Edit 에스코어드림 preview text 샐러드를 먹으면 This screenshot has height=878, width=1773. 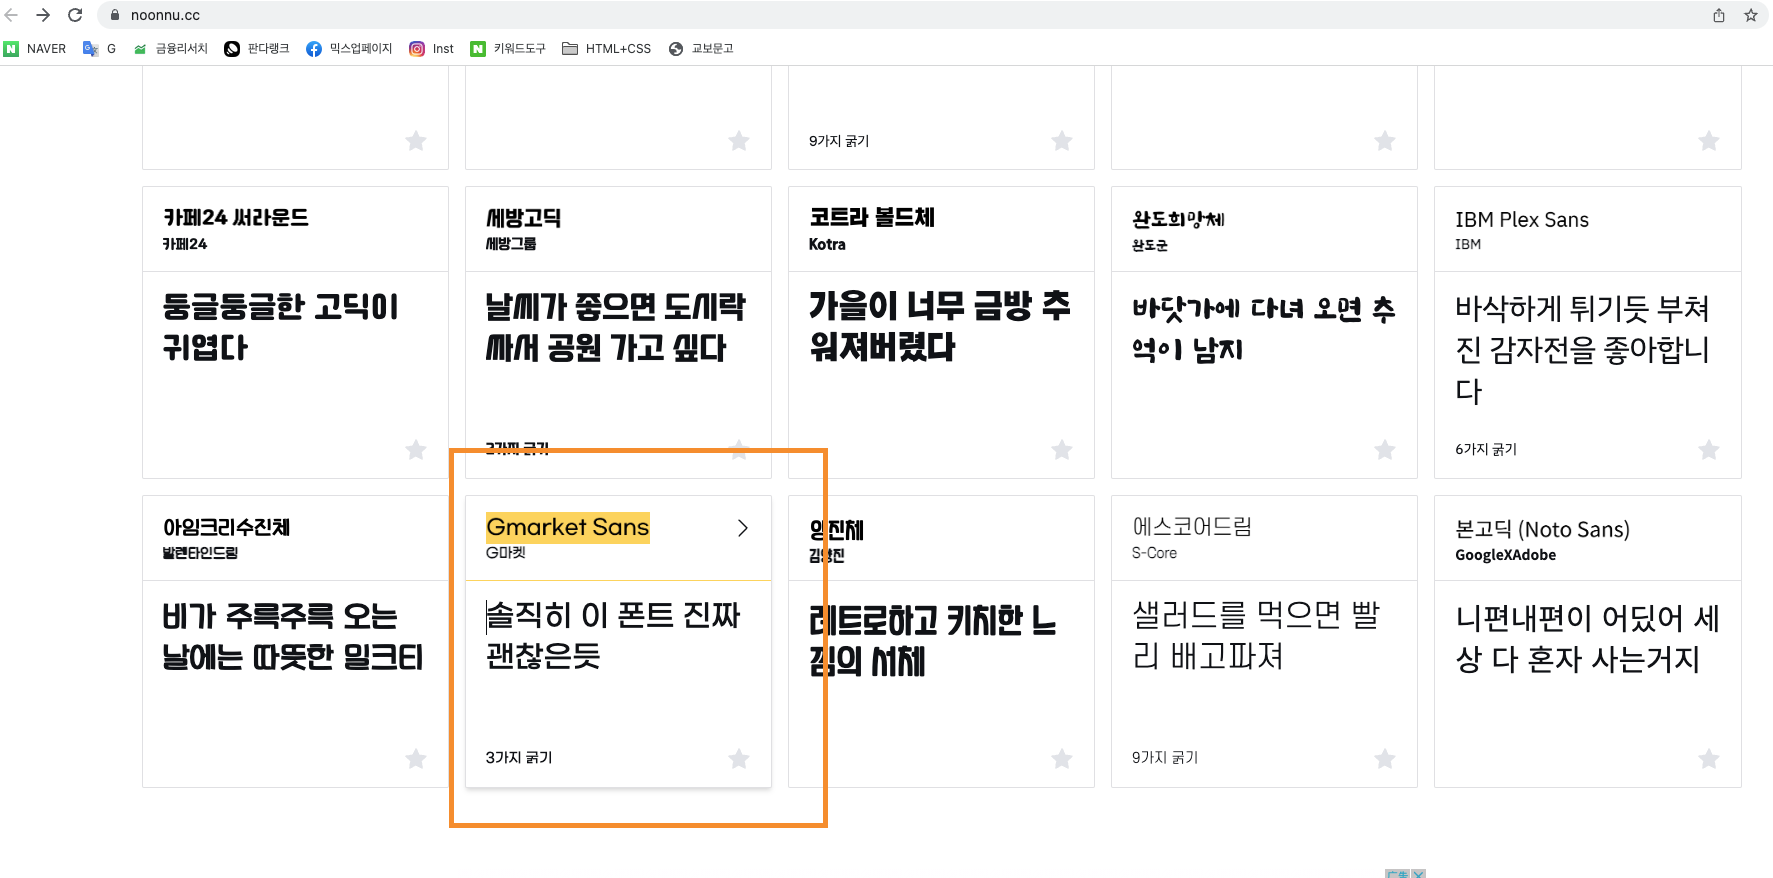click(1257, 636)
